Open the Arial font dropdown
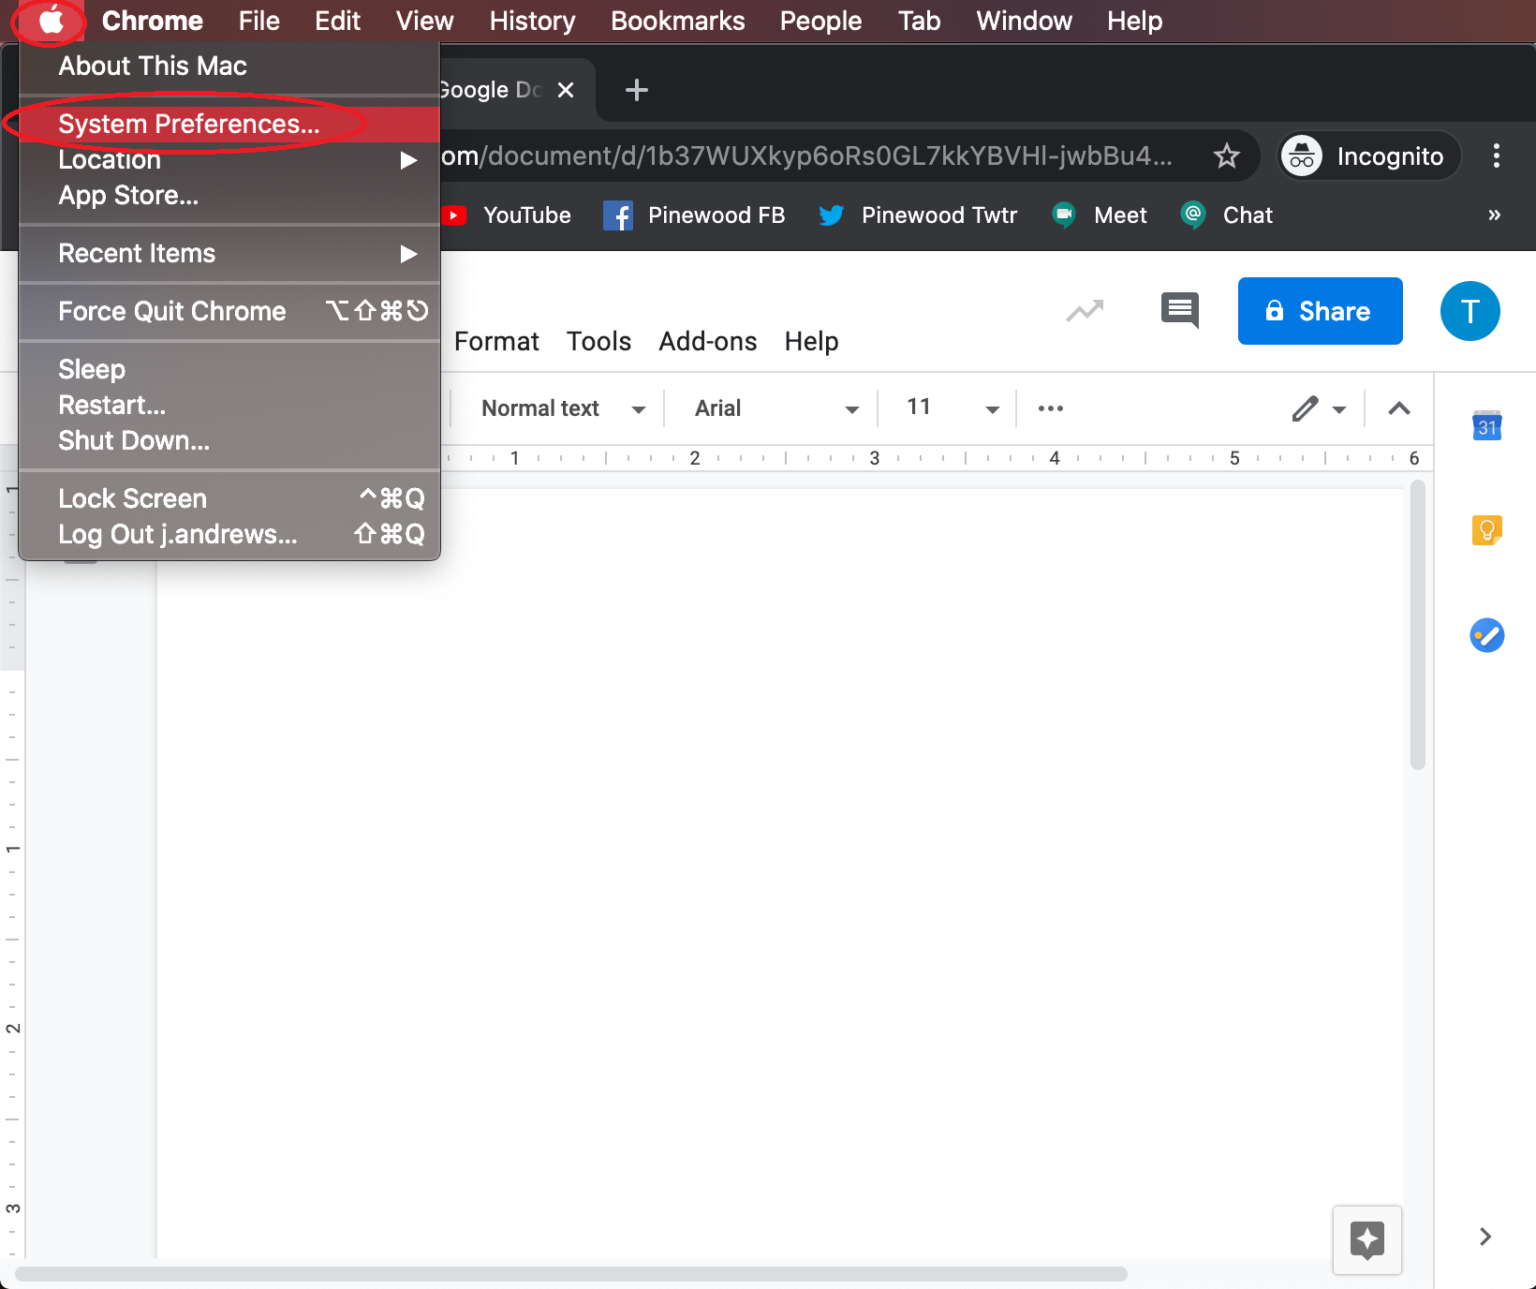Screen dimensions: 1536x1289 point(770,408)
